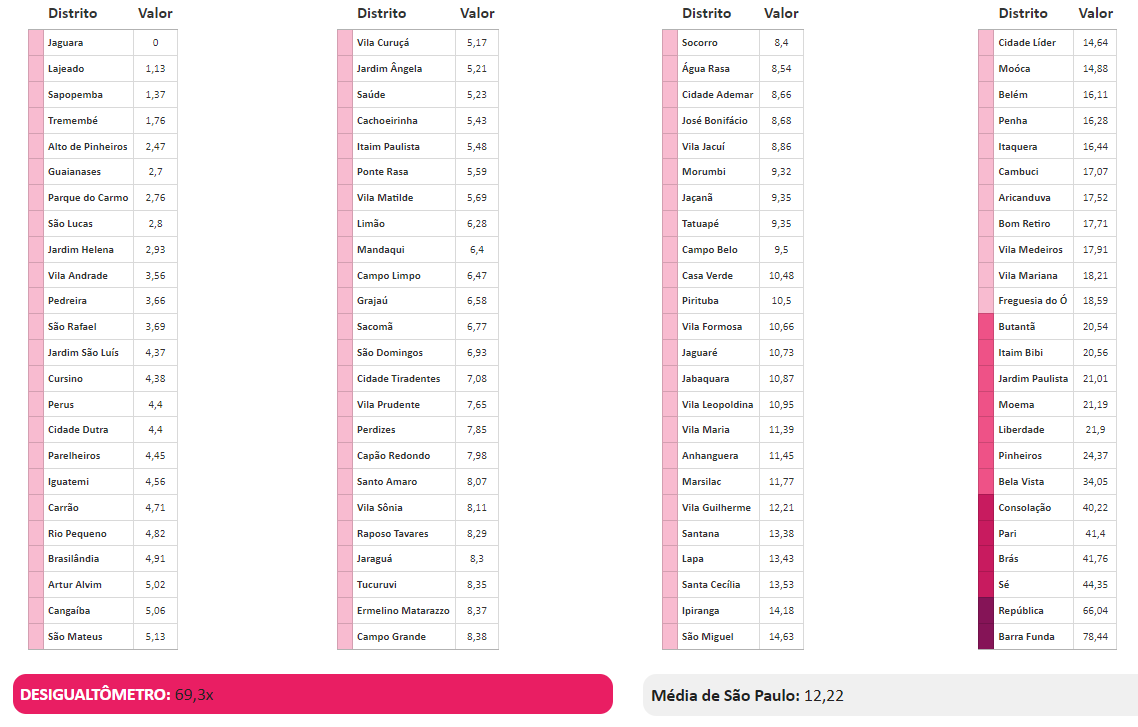Select the Distrito header above Cidade Líder
This screenshot has height=727, width=1138.
click(x=1023, y=14)
